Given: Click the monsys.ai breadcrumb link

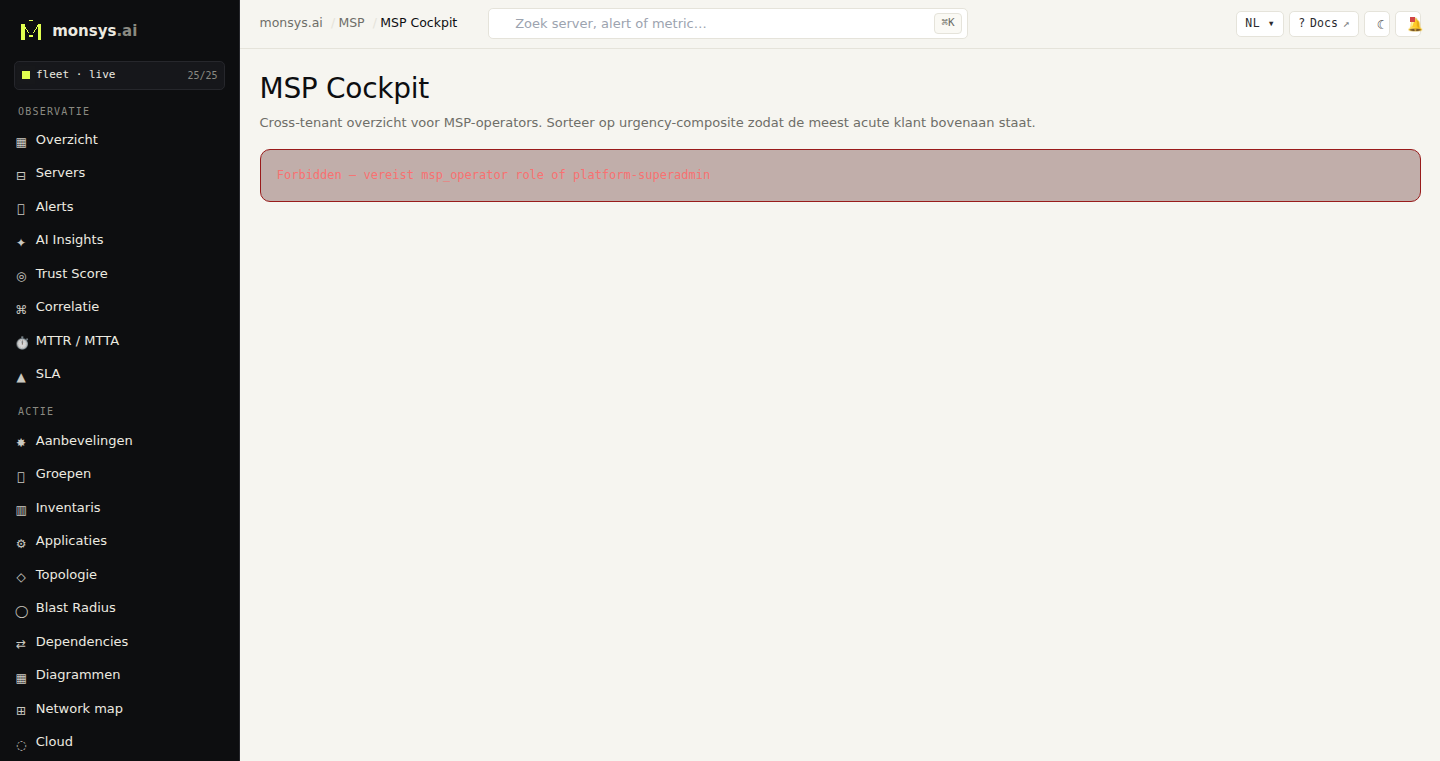Looking at the screenshot, I should coord(291,23).
